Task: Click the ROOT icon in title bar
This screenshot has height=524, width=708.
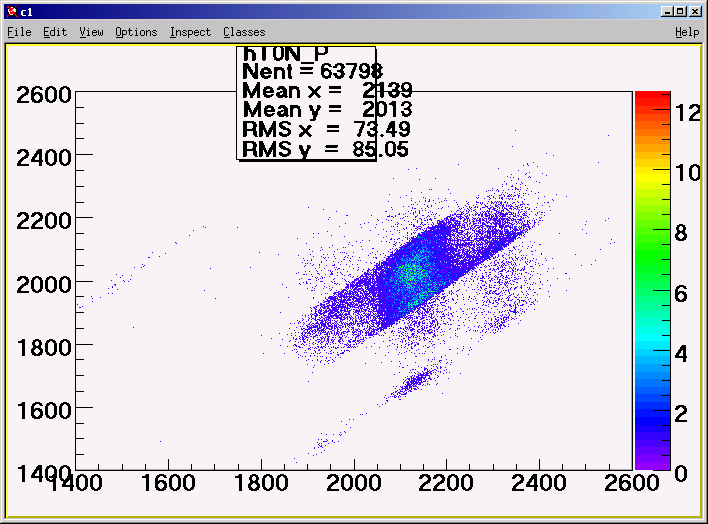Action: 12,11
